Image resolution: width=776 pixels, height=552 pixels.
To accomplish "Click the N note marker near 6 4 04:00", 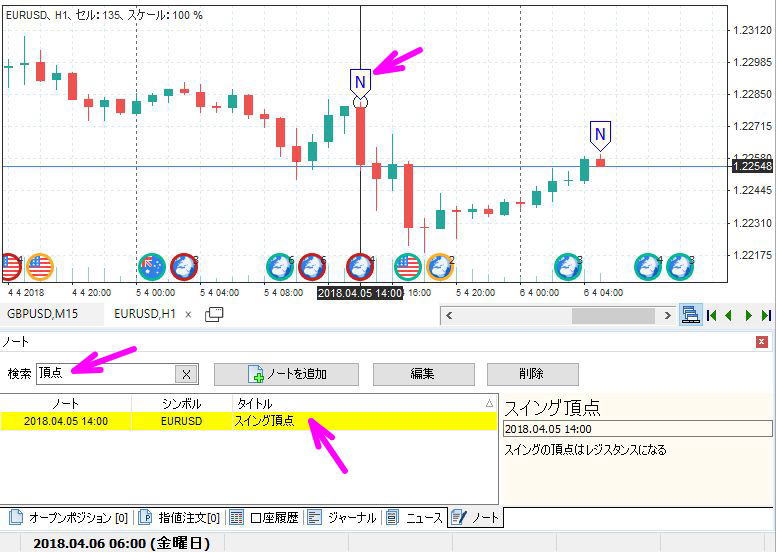I will click(x=600, y=134).
